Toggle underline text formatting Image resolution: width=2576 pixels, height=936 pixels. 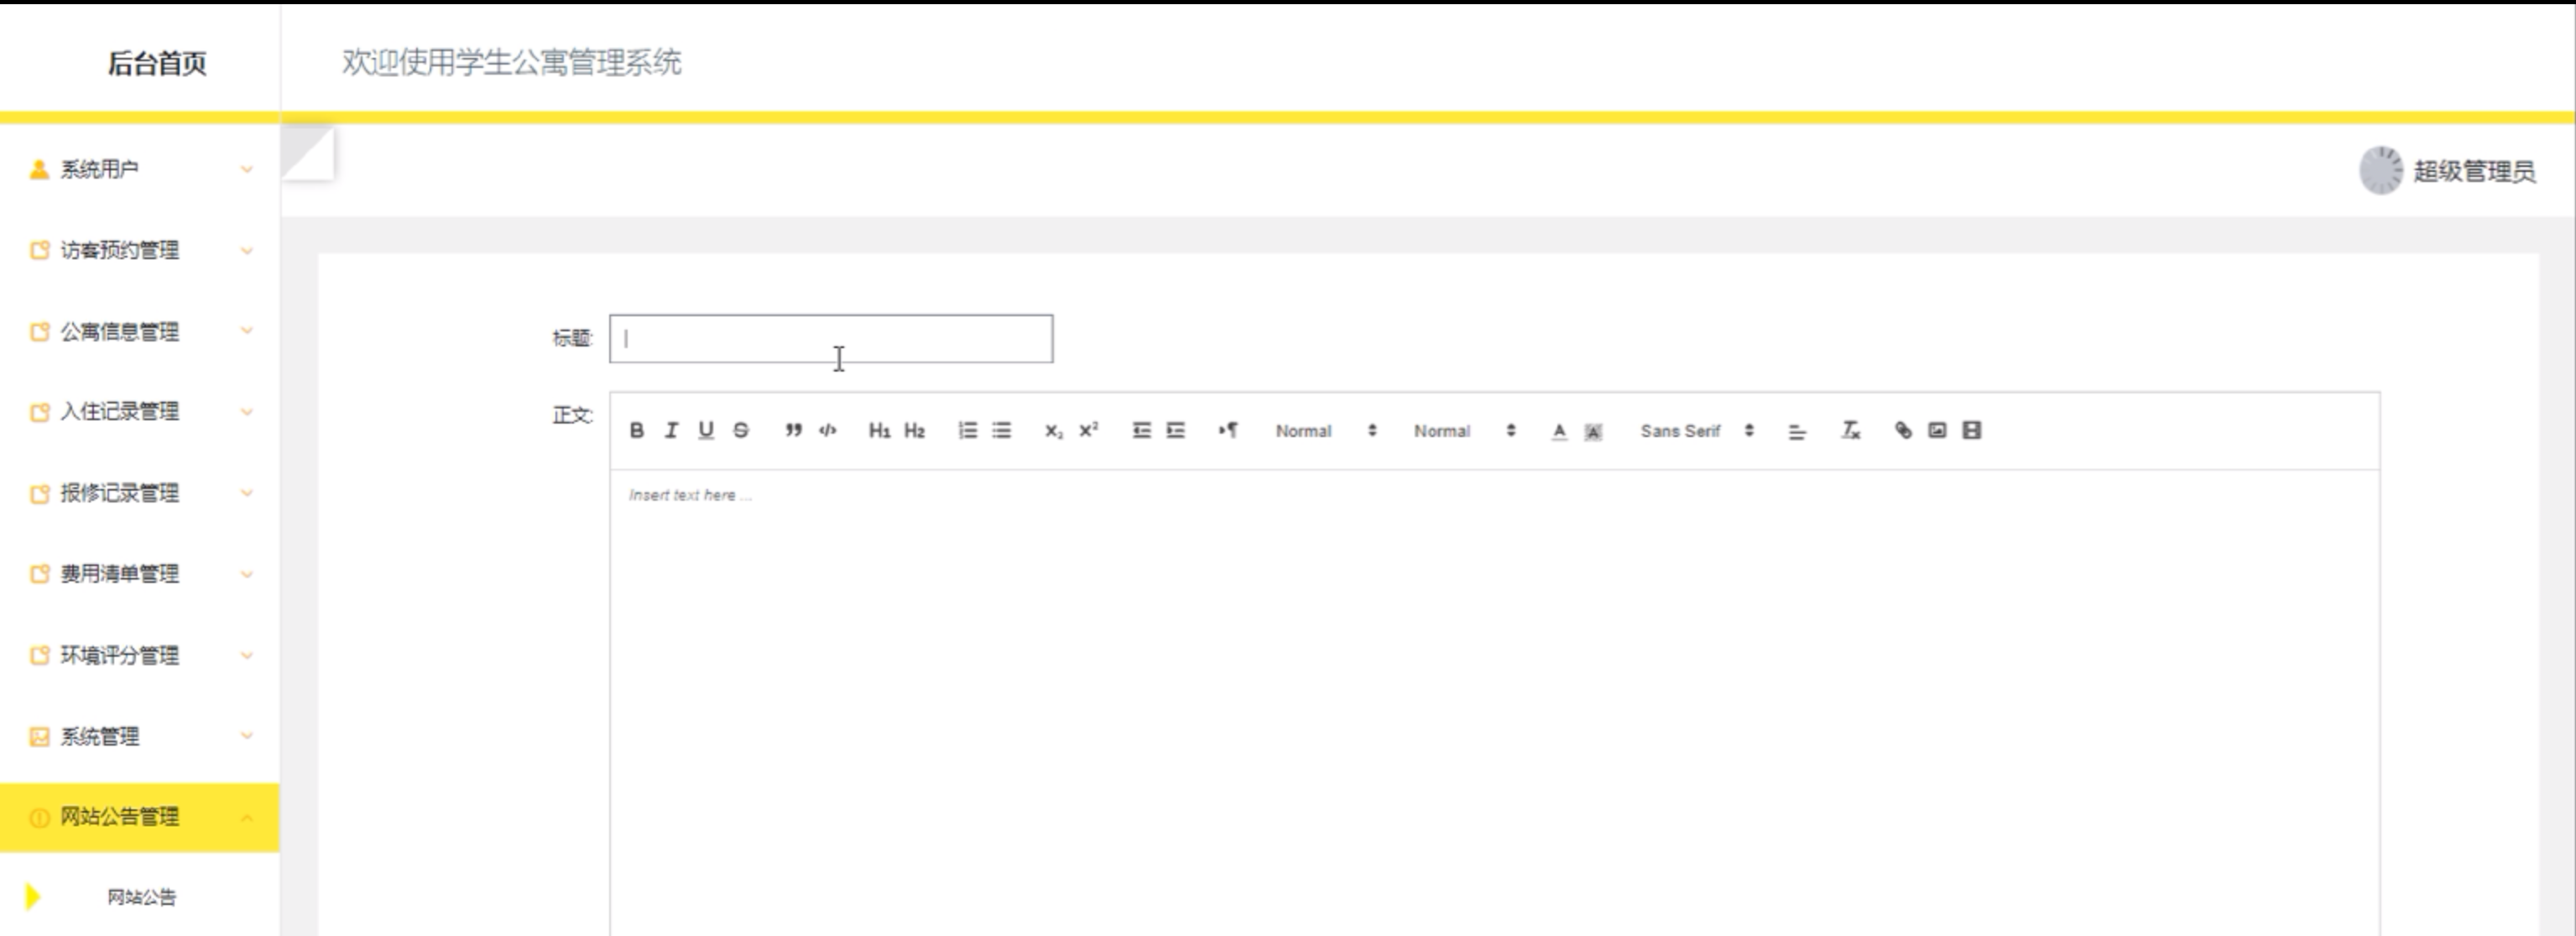(706, 430)
